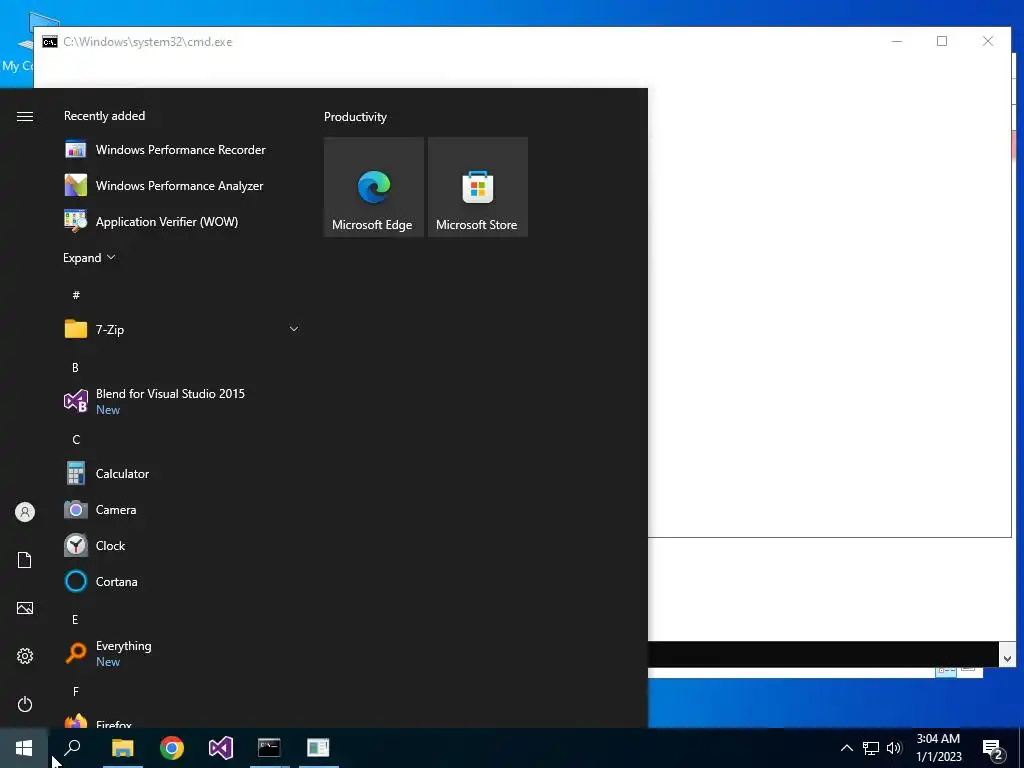
Task: Open the Clock app
Action: 182,545
